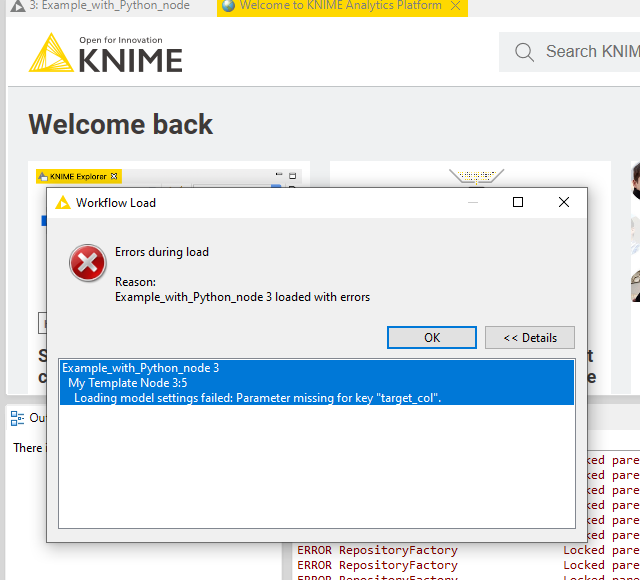Image resolution: width=640 pixels, height=580 pixels.
Task: Switch to the Example_with_Python_node editor tab
Action: pos(101,6)
